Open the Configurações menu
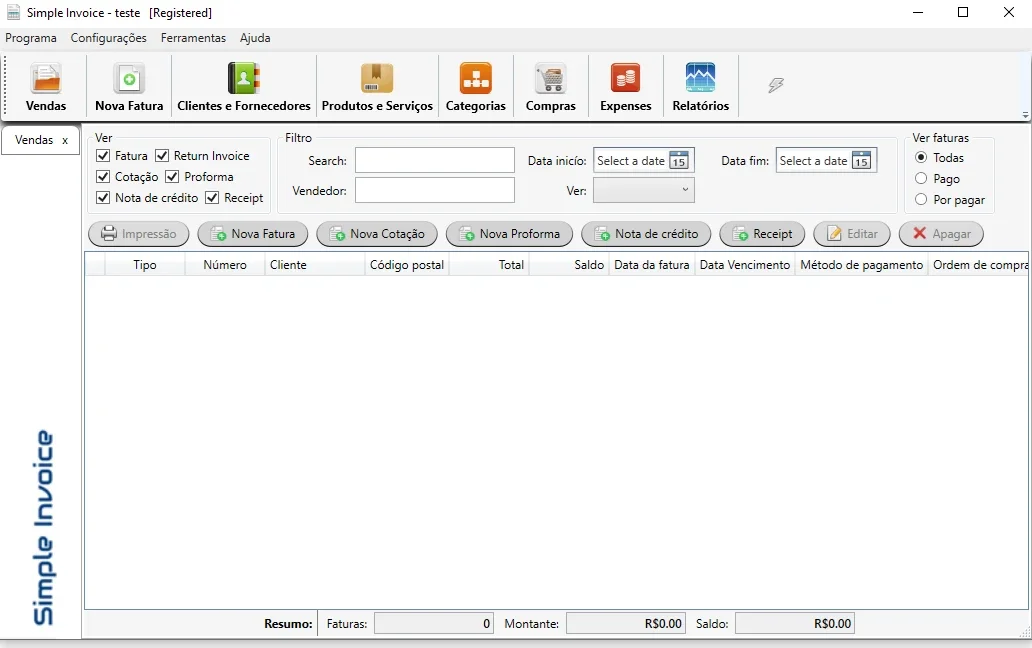The width and height of the screenshot is (1032, 648). (x=109, y=38)
